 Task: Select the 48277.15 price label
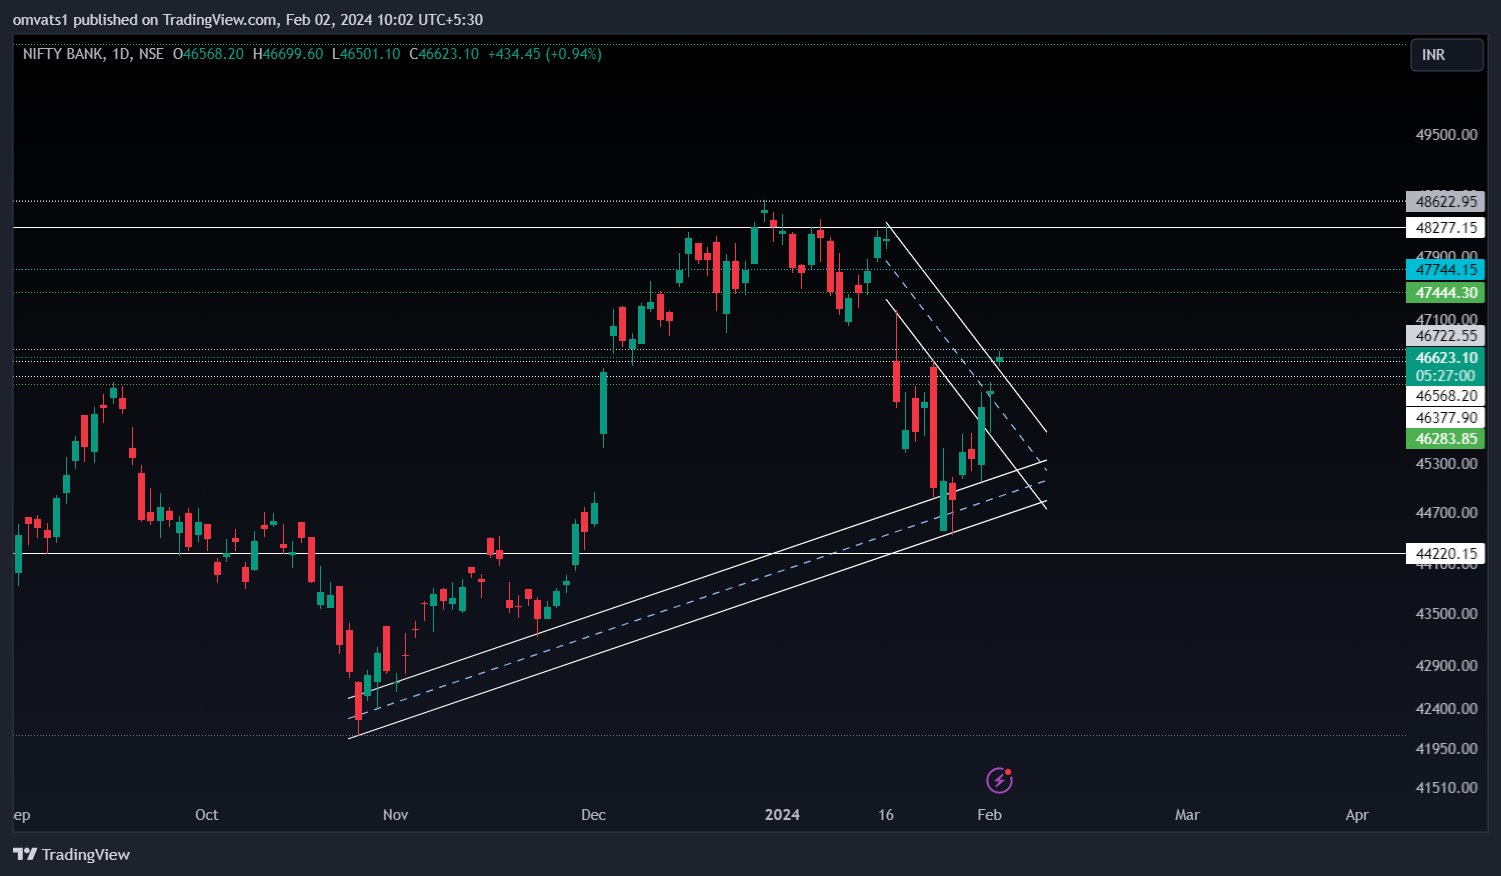click(x=1445, y=228)
